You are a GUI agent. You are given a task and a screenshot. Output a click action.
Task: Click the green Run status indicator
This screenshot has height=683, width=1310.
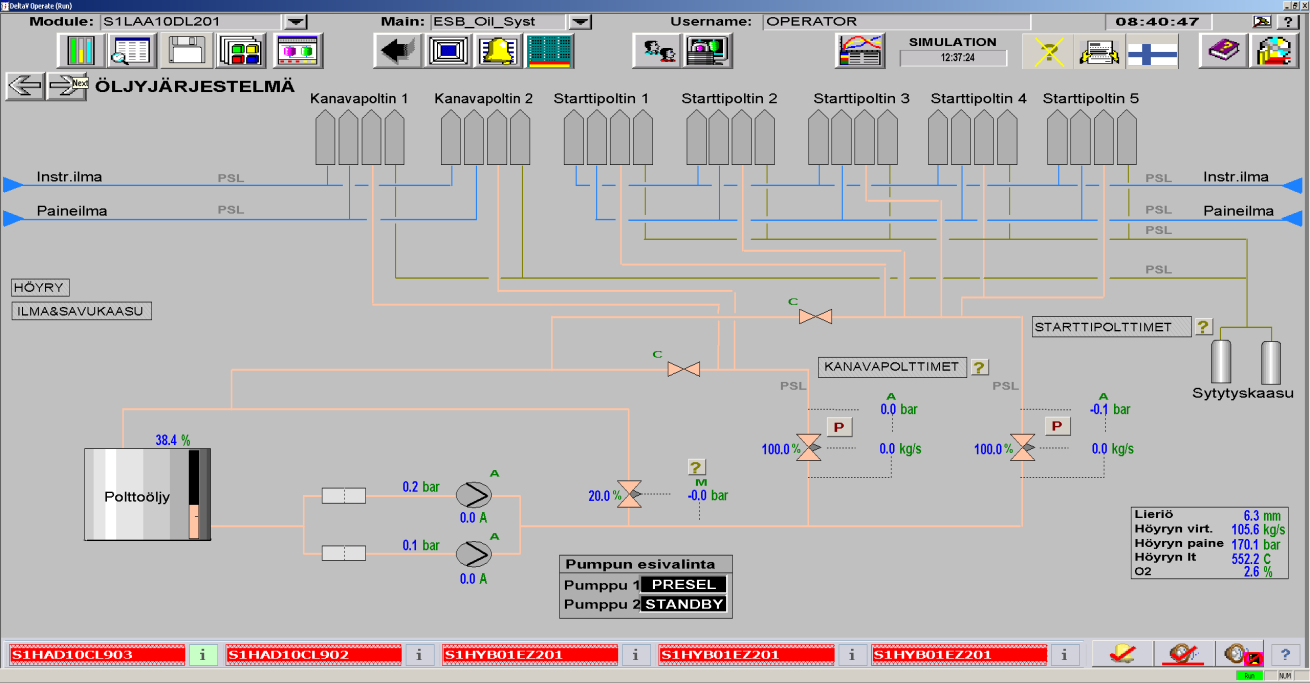tap(1249, 677)
